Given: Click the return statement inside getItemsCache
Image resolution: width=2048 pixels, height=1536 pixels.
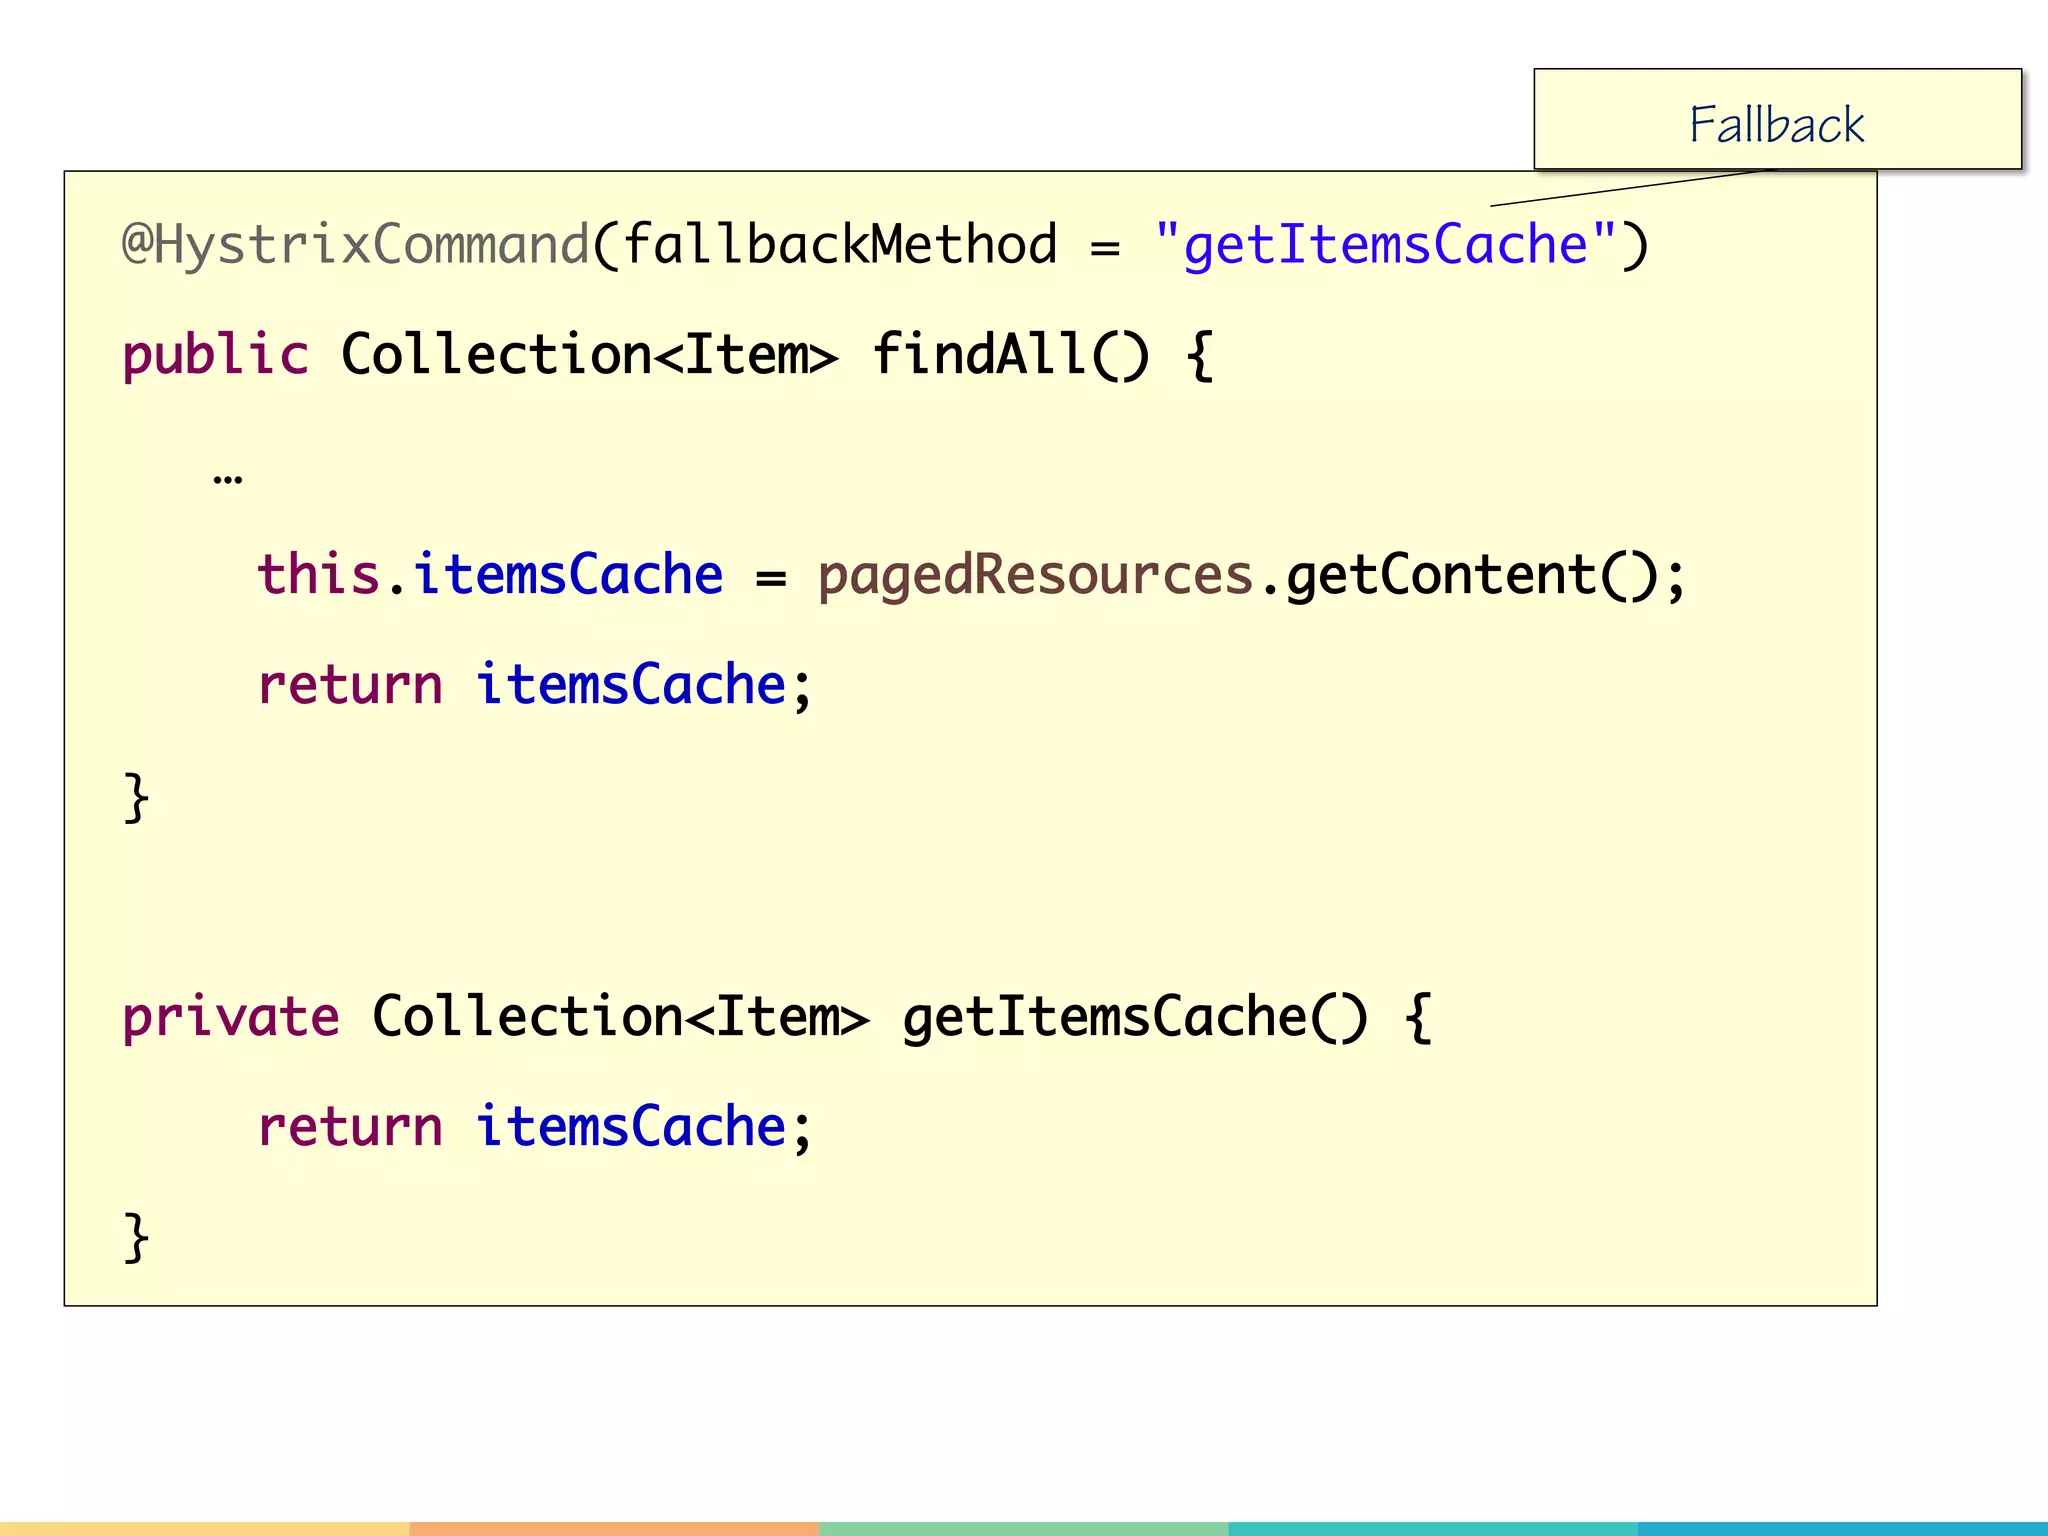Looking at the screenshot, I should (x=535, y=1128).
